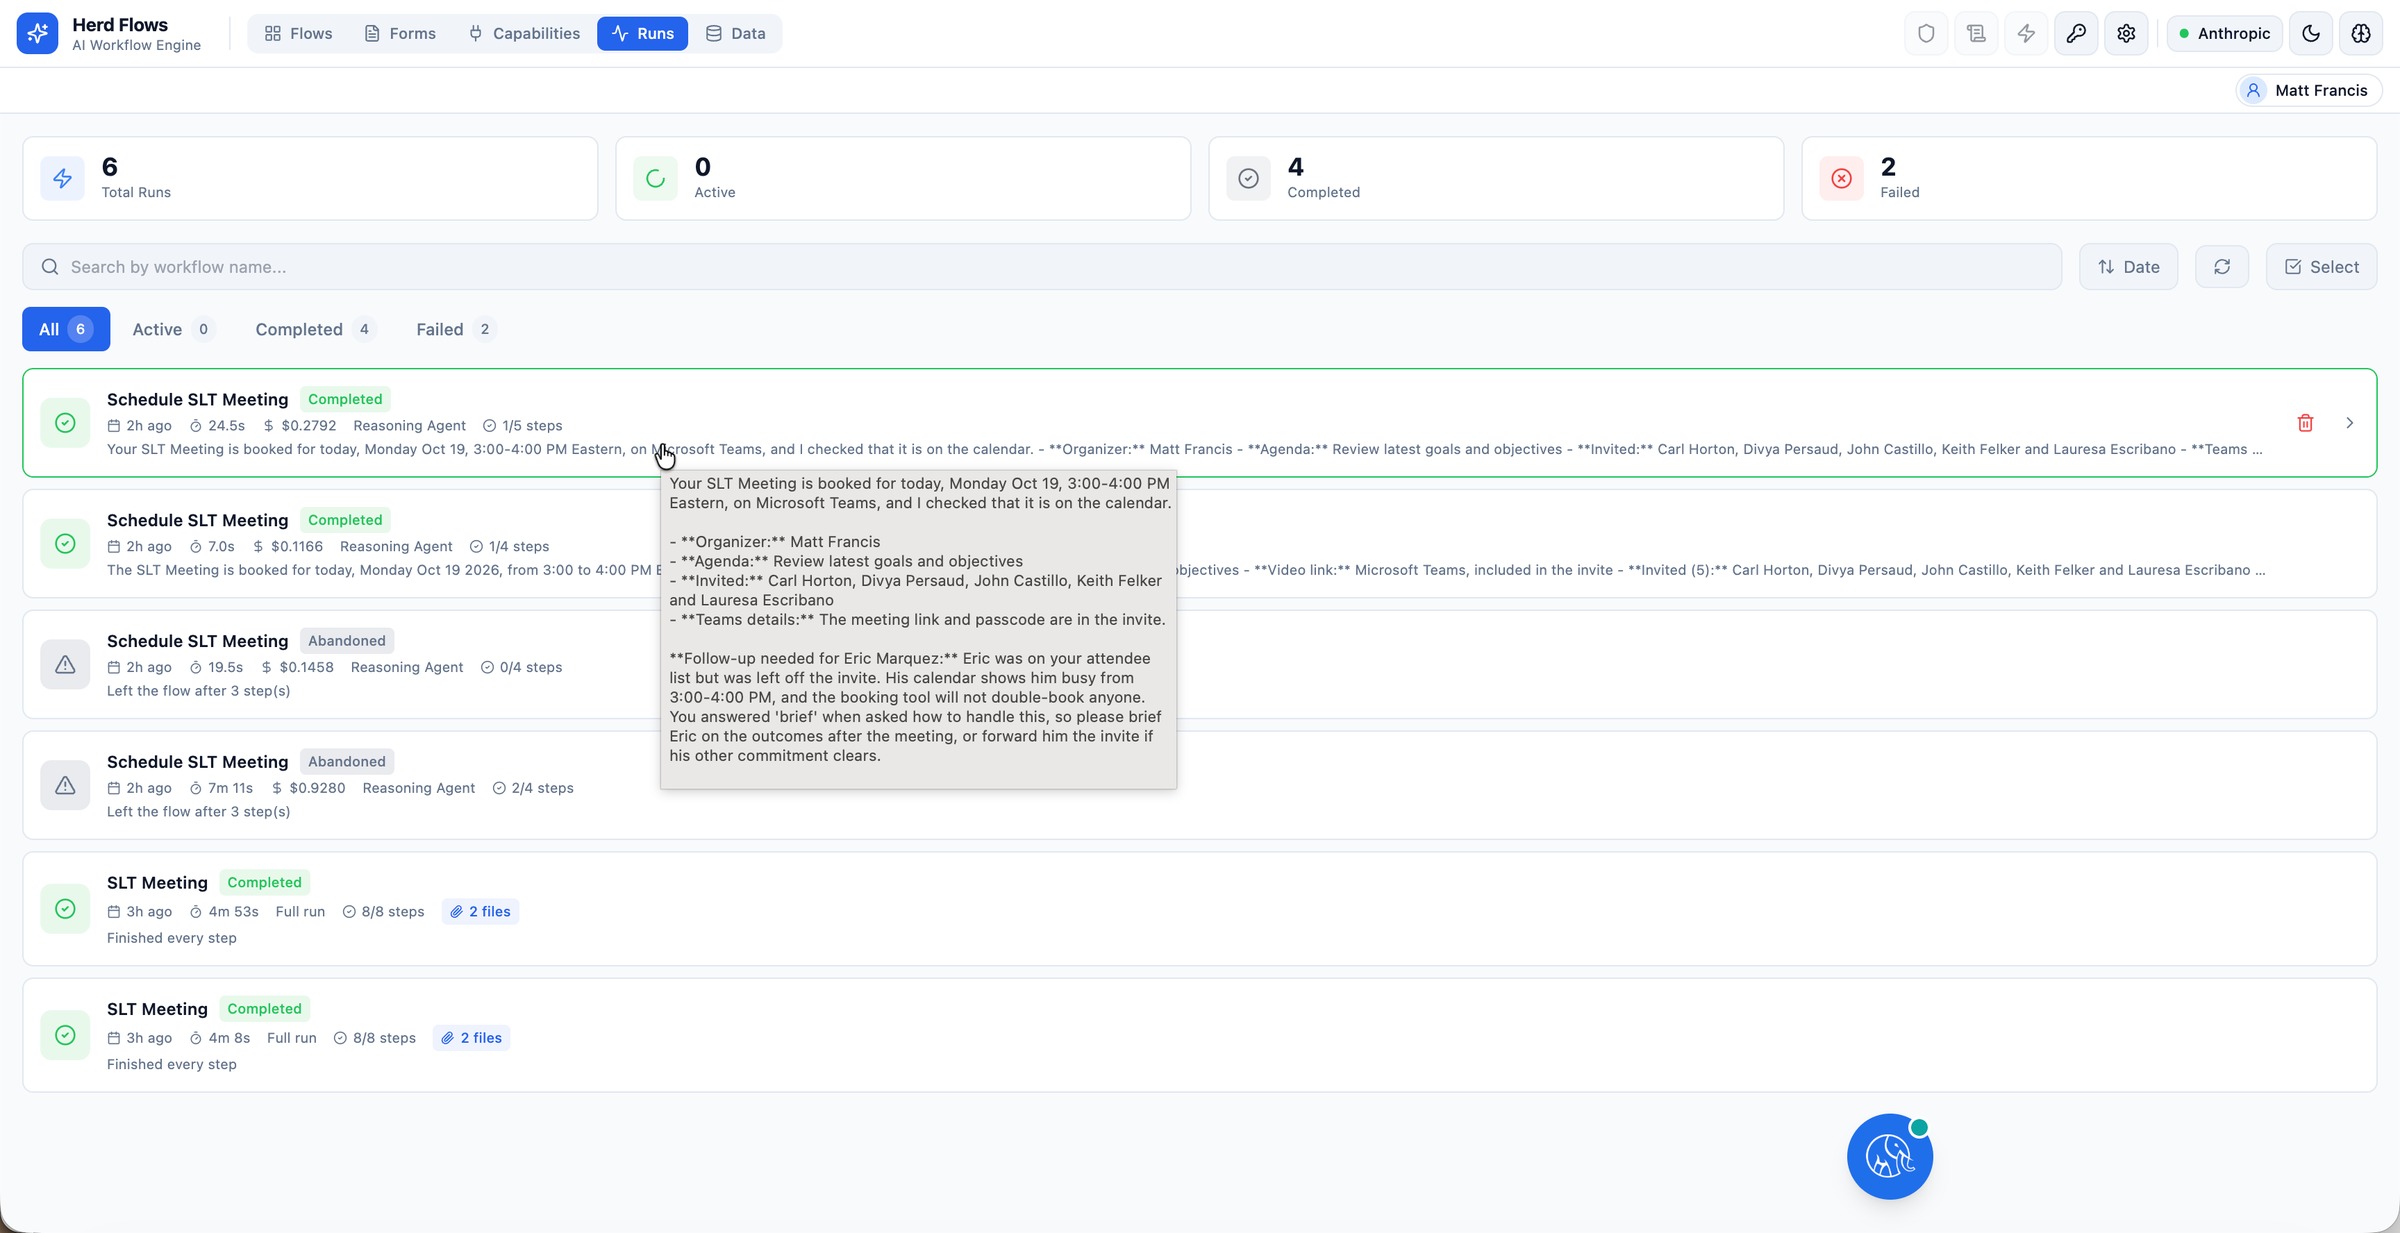Viewport: 2400px width, 1233px height.
Task: Open abandoned Schedule SLT Meeting run costing $0.9280
Action: click(1199, 786)
